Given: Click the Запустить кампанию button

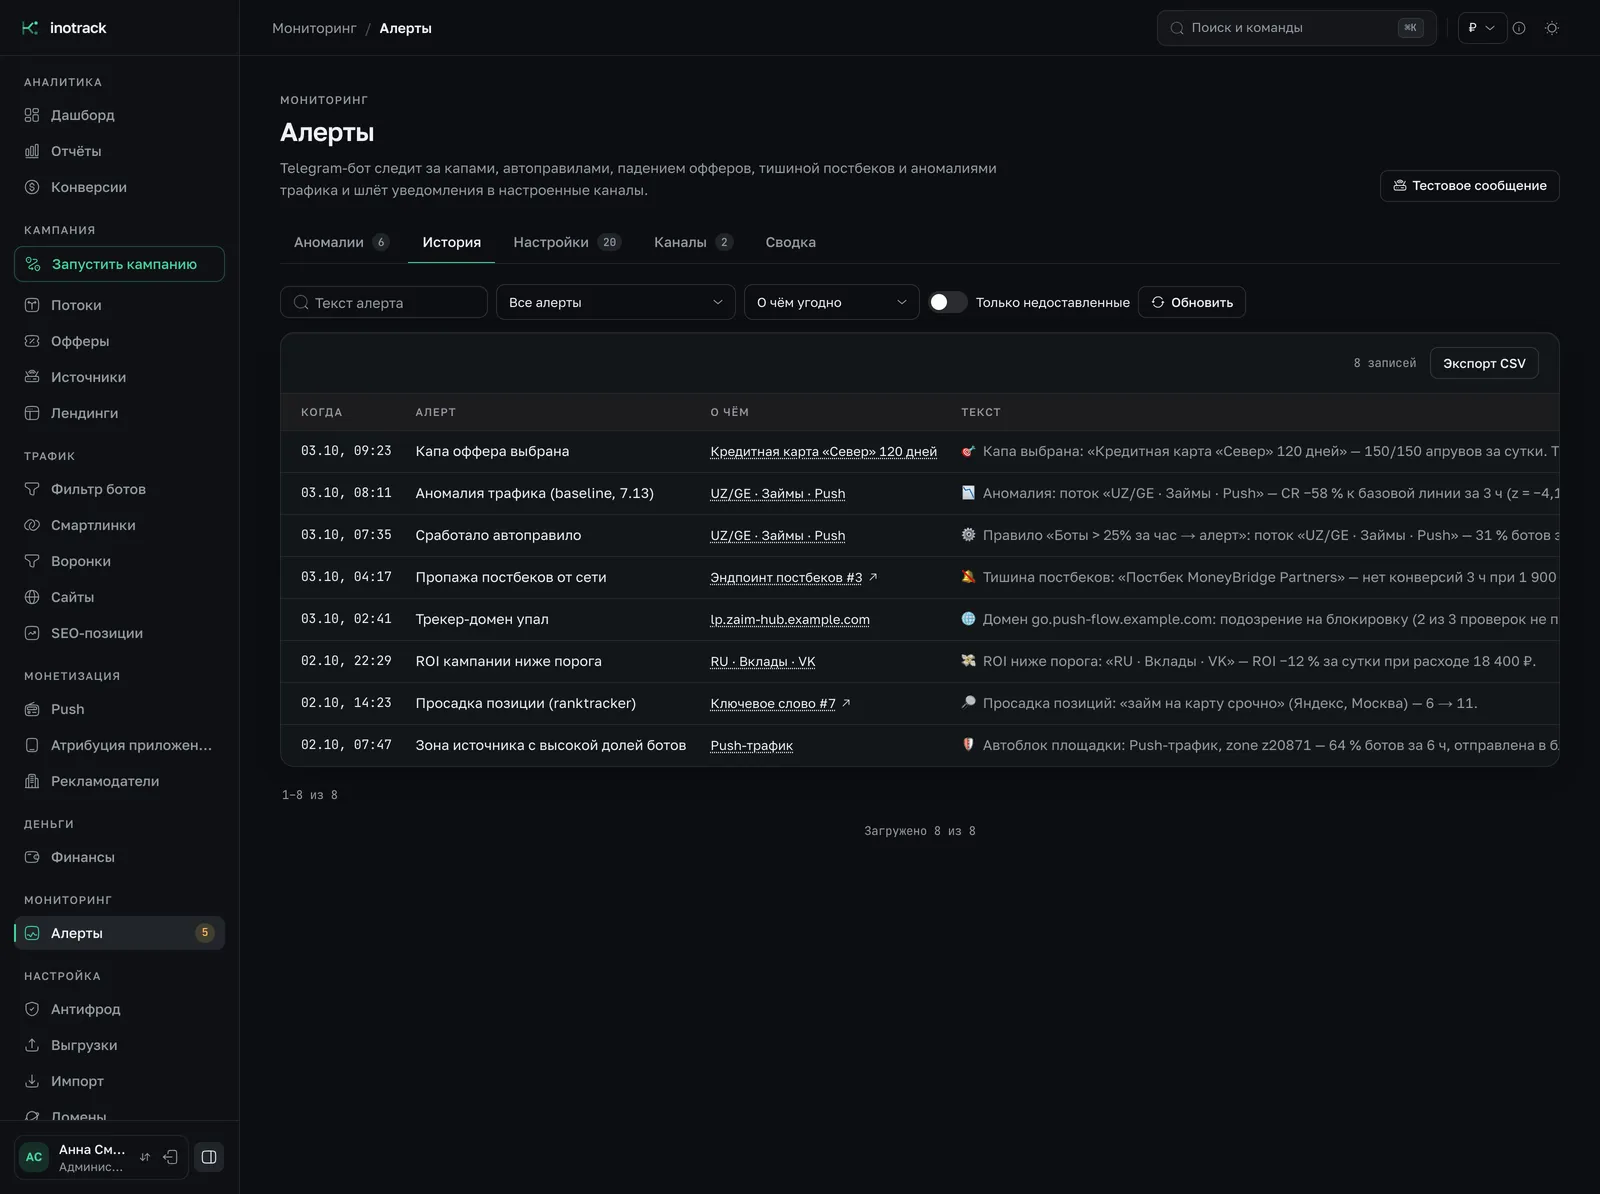Looking at the screenshot, I should (119, 264).
